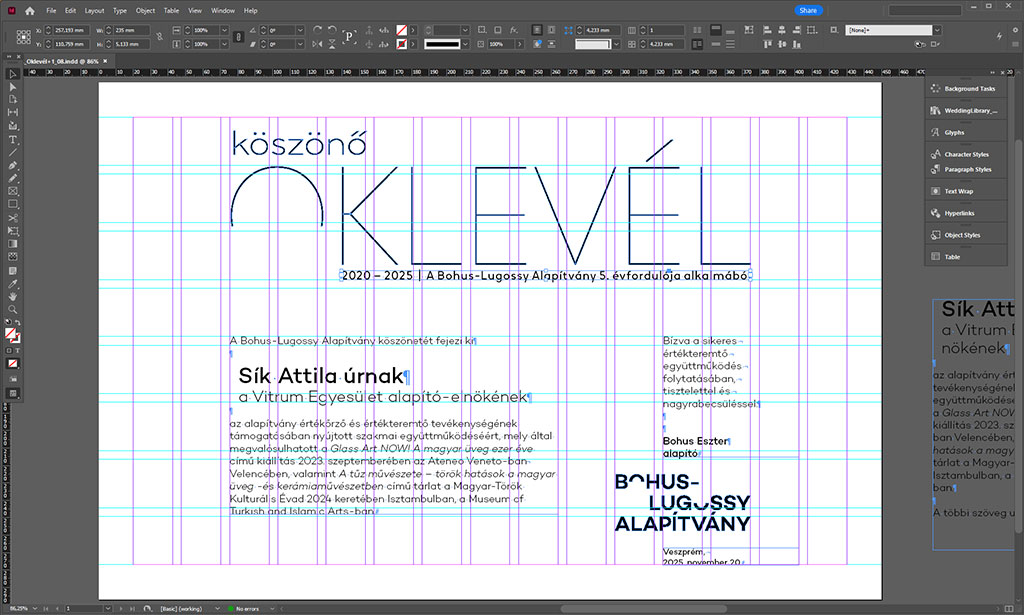Select the reference point locator grid

click(24, 37)
